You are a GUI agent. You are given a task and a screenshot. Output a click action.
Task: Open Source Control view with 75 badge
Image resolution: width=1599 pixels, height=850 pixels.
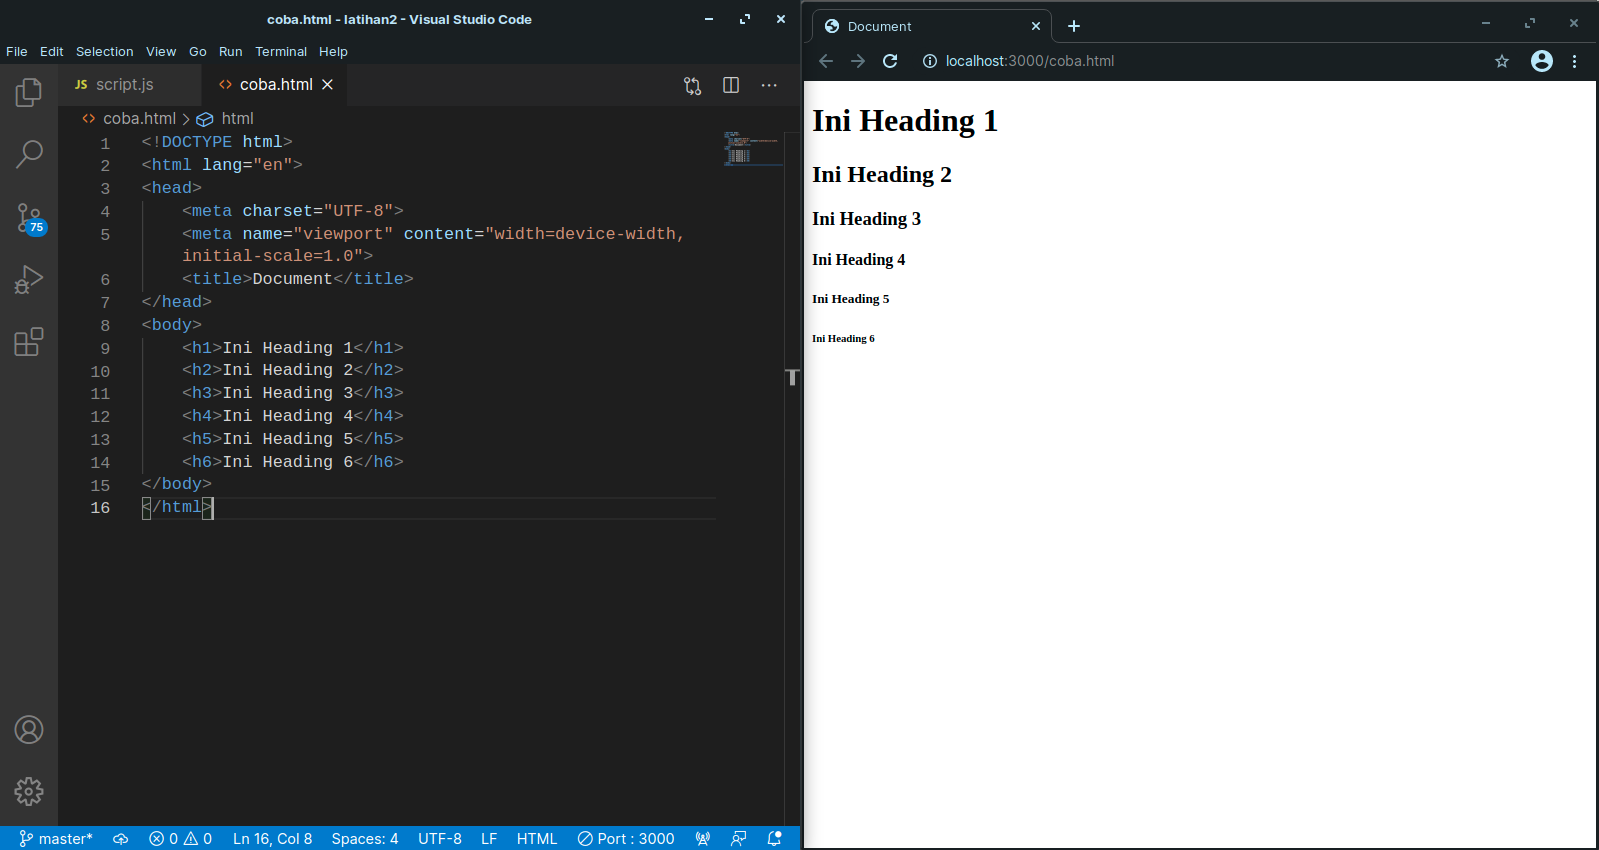pyautogui.click(x=29, y=218)
